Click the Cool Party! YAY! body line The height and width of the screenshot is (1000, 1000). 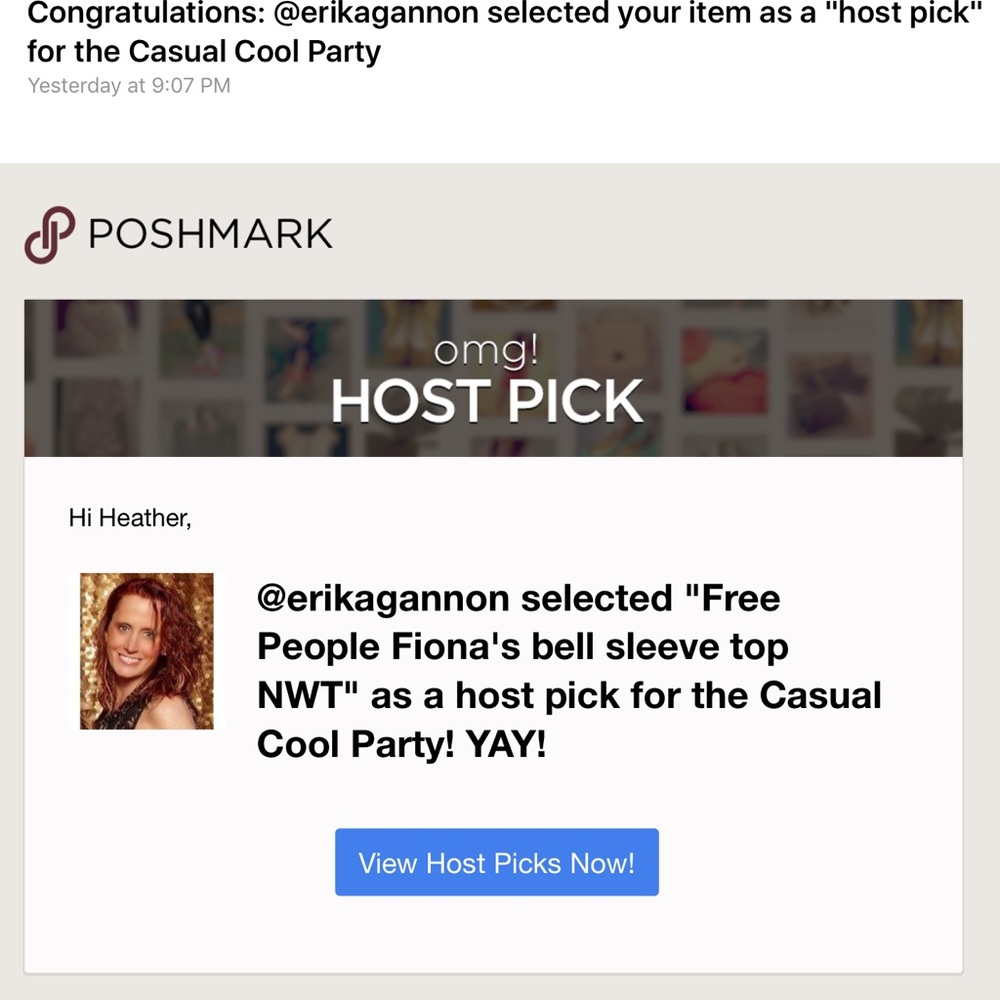(402, 743)
